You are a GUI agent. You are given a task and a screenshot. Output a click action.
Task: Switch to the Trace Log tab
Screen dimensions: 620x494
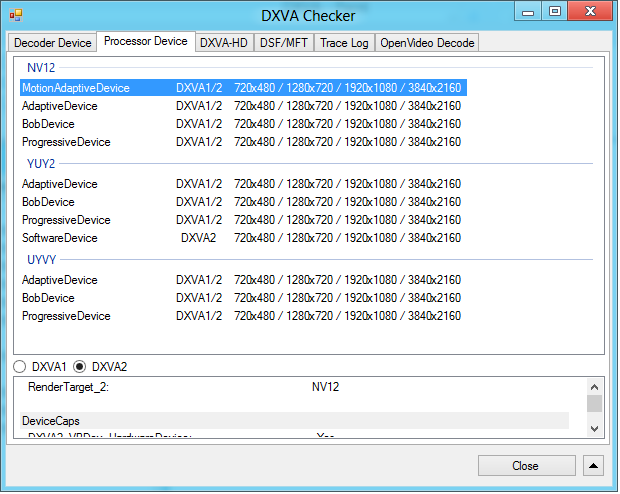[344, 43]
